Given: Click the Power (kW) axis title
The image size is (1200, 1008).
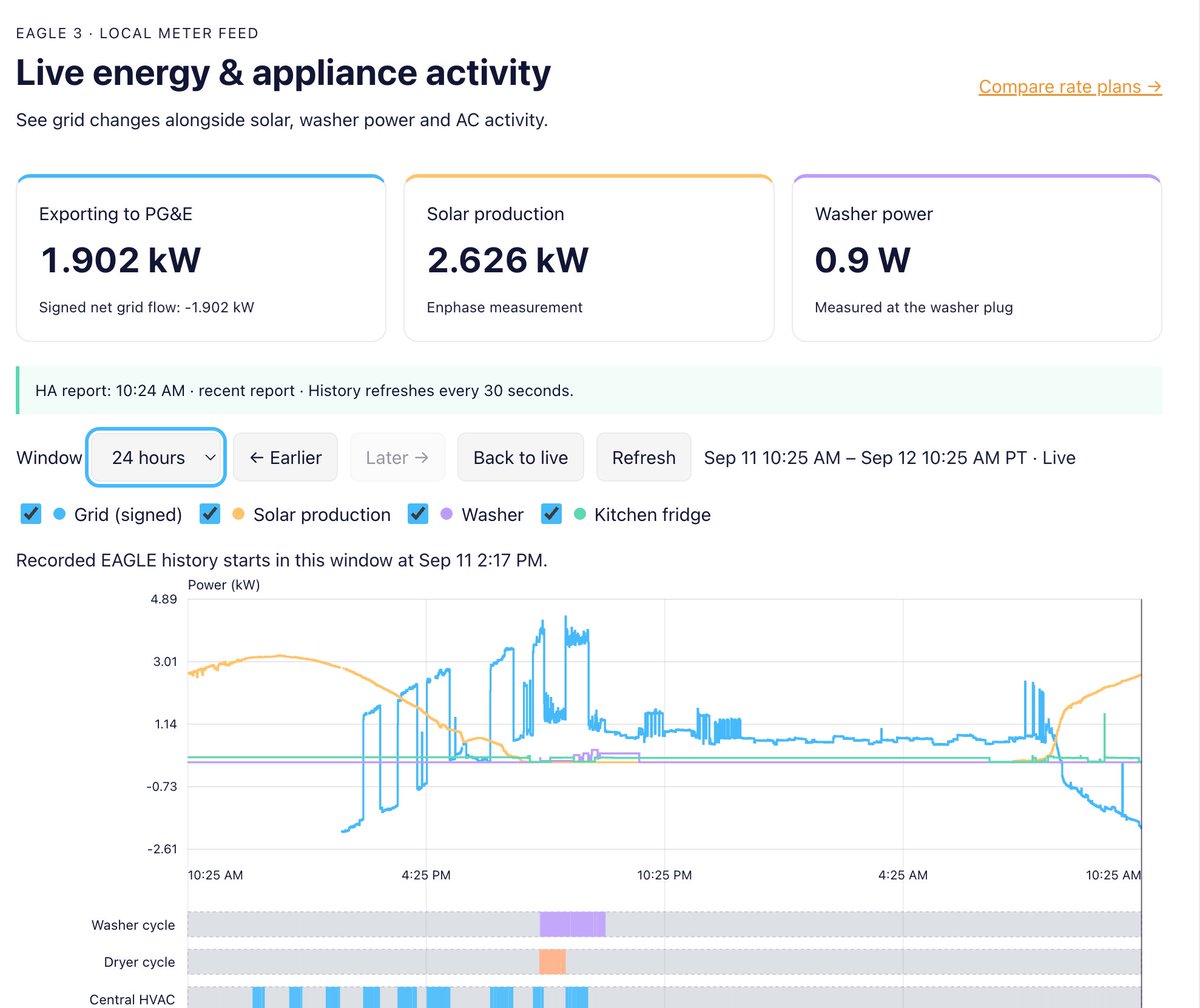Looking at the screenshot, I should click(x=224, y=585).
